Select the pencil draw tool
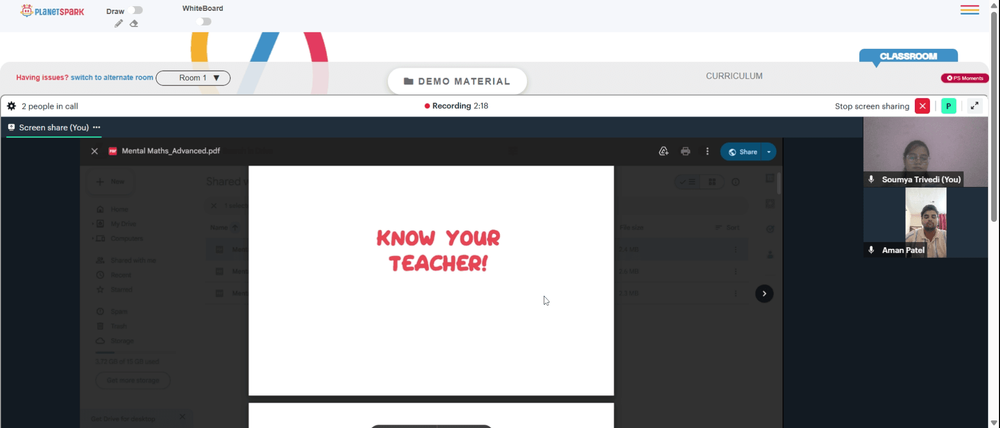The height and width of the screenshot is (428, 1000). [x=119, y=24]
